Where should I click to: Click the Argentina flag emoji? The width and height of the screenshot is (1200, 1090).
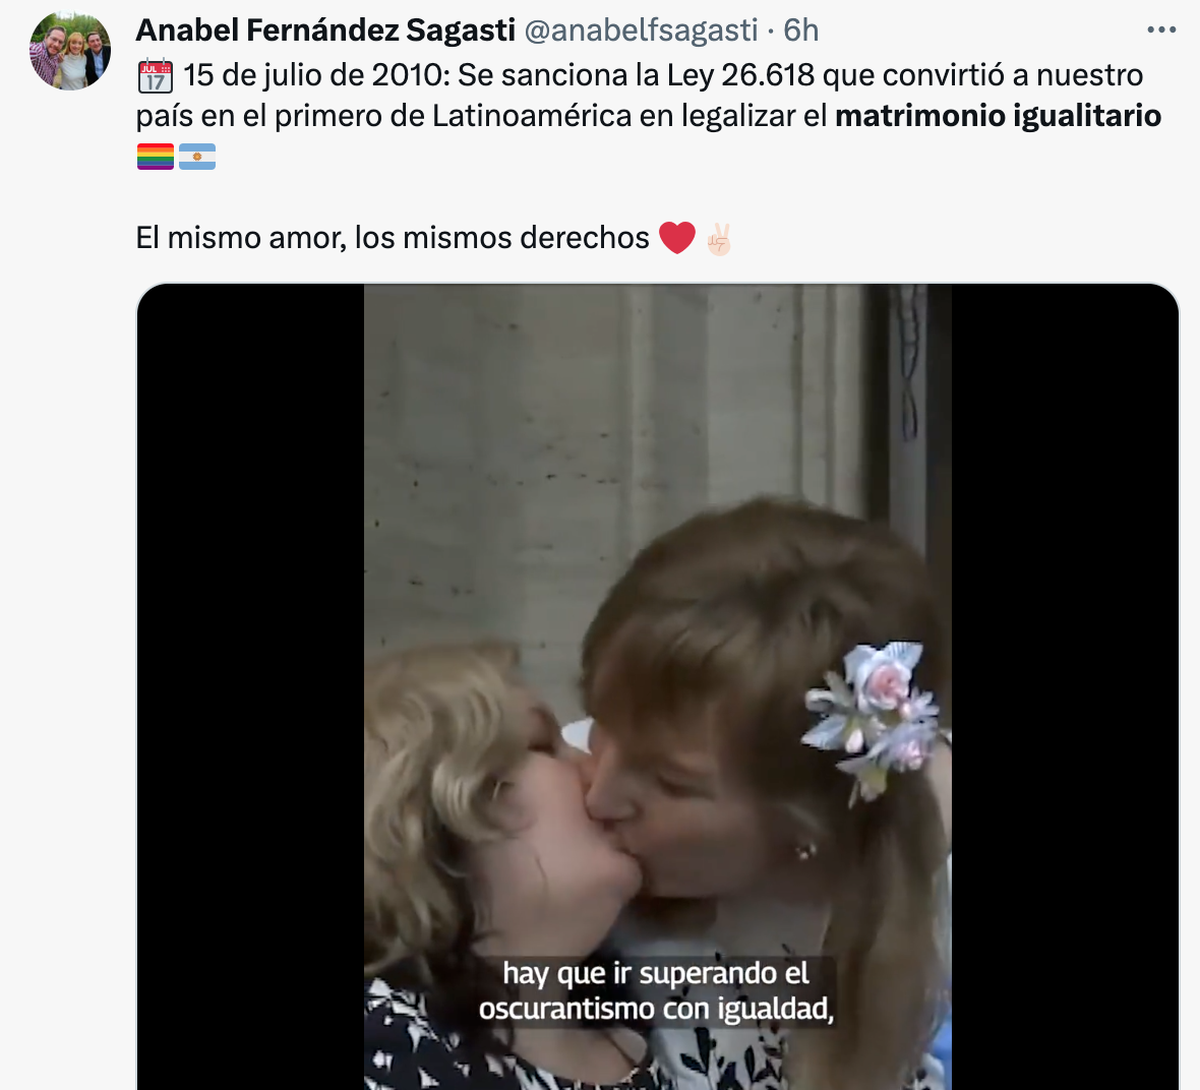click(x=197, y=157)
